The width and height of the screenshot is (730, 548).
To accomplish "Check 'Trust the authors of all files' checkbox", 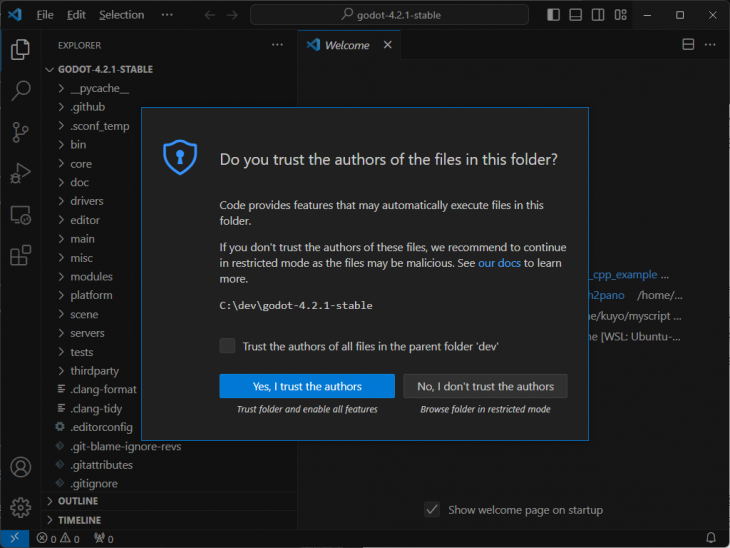I will click(228, 346).
